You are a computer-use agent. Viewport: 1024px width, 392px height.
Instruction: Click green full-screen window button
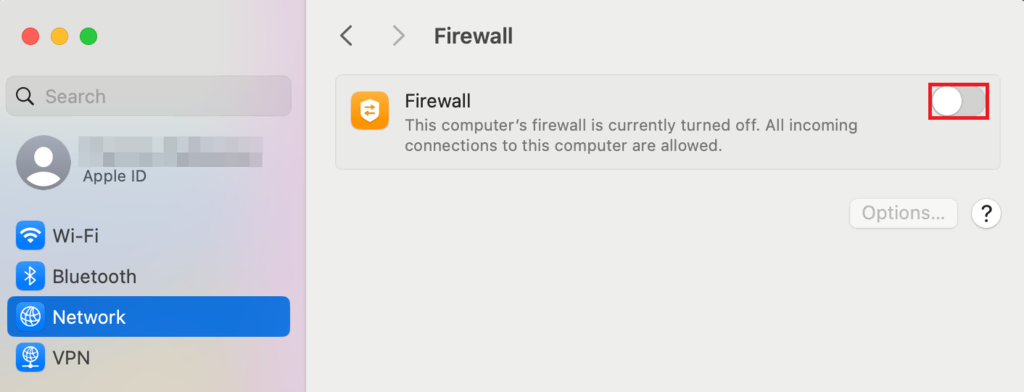[88, 36]
